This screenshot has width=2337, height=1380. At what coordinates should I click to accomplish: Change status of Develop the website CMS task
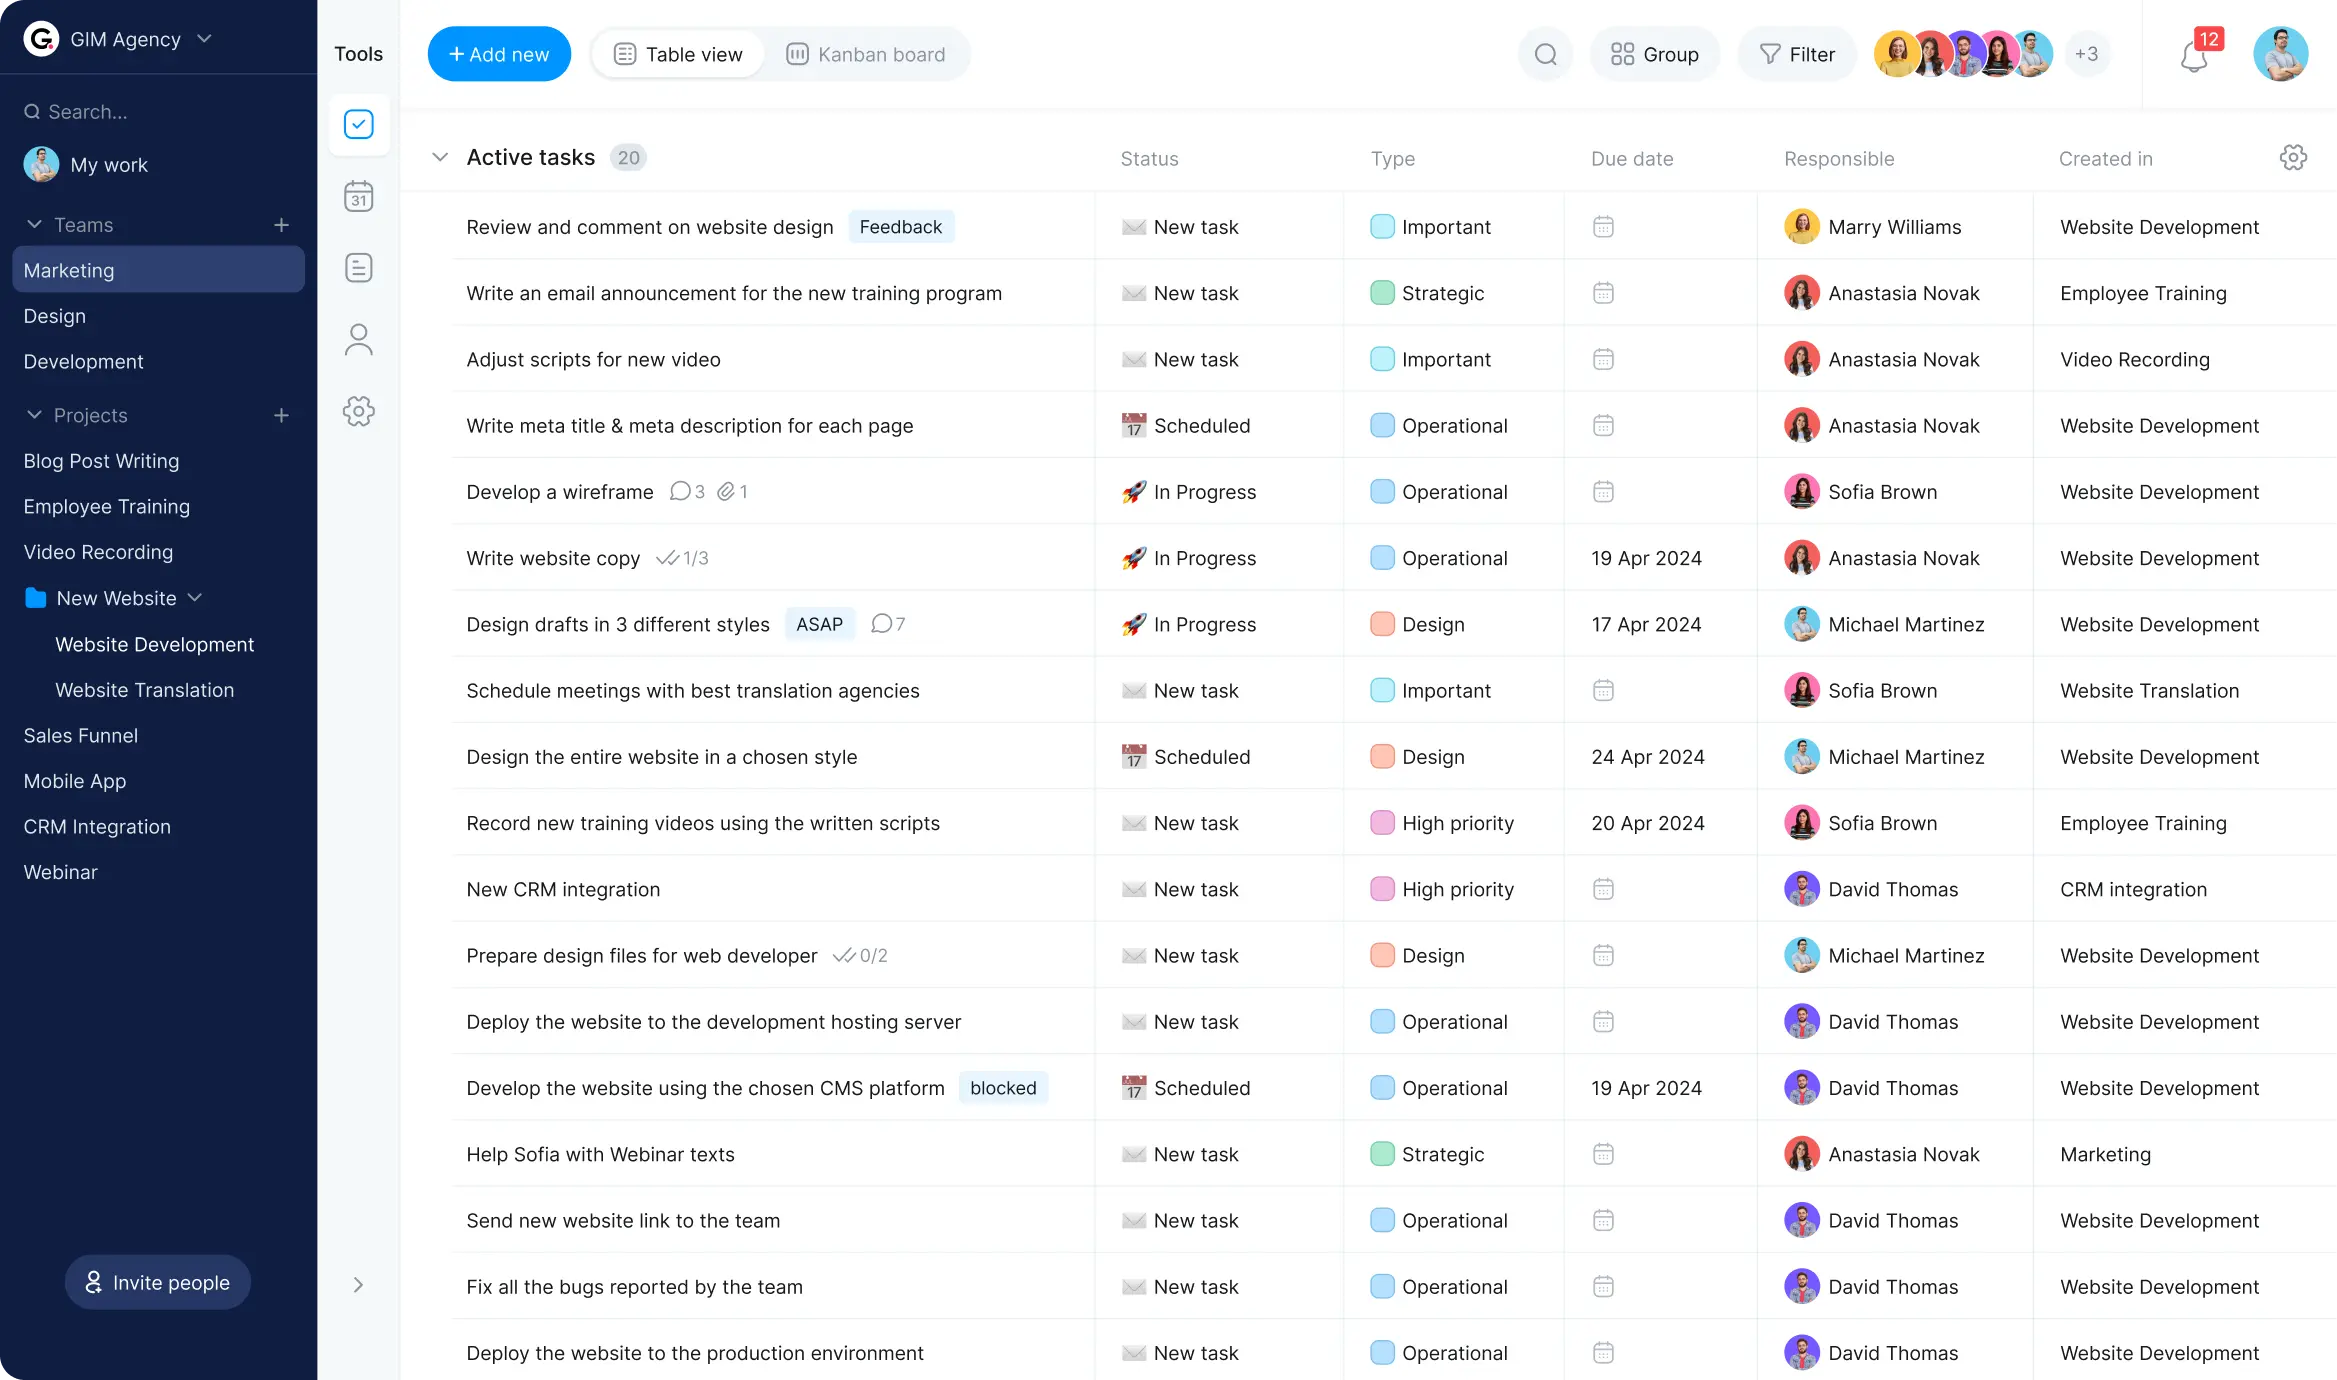[1186, 1088]
